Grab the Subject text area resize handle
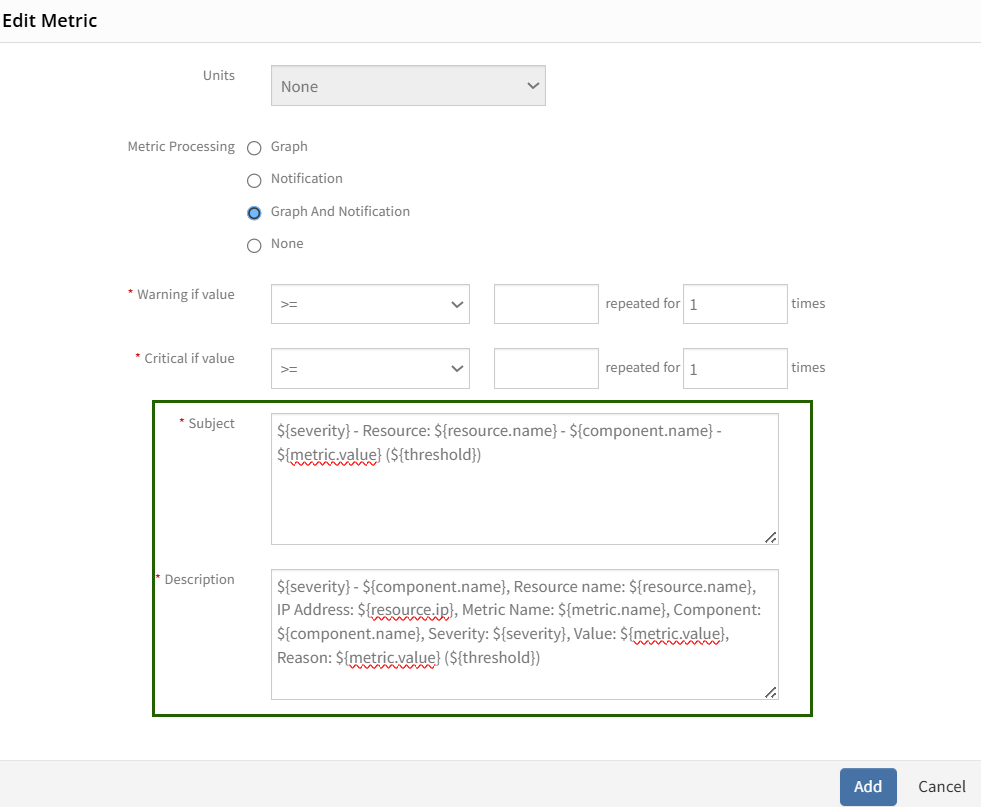The height and width of the screenshot is (807, 981). point(771,537)
